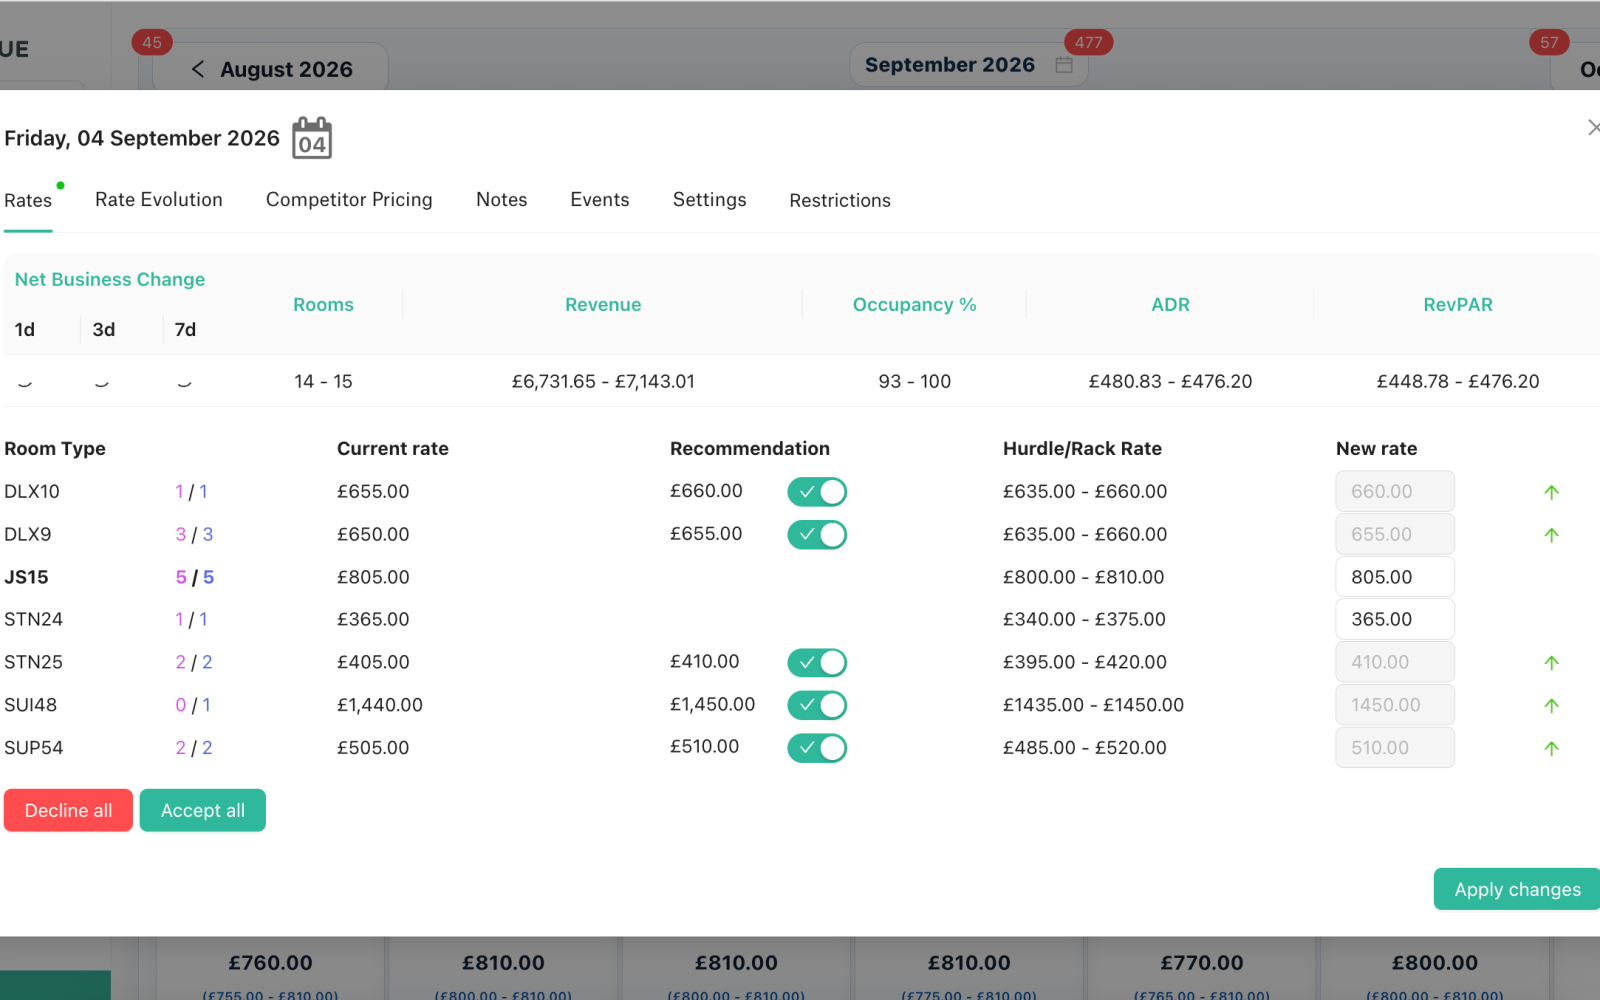Click the £1435.00 - £1450.00 hurdle range
1600x1000 pixels.
(1094, 705)
